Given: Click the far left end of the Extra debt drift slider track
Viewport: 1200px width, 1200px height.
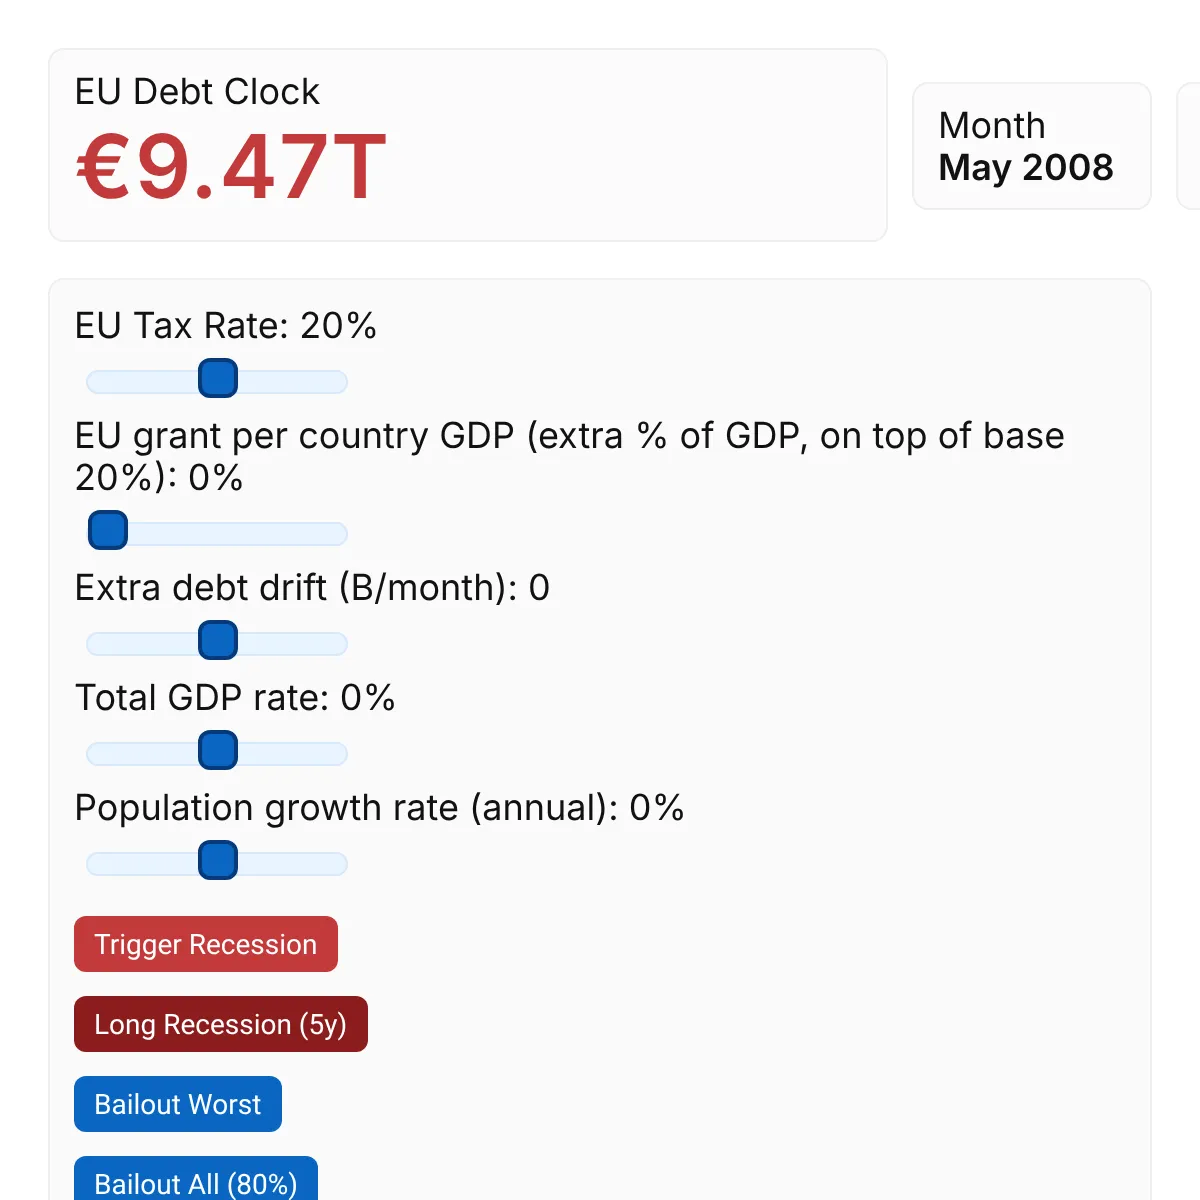Looking at the screenshot, I should [x=94, y=644].
